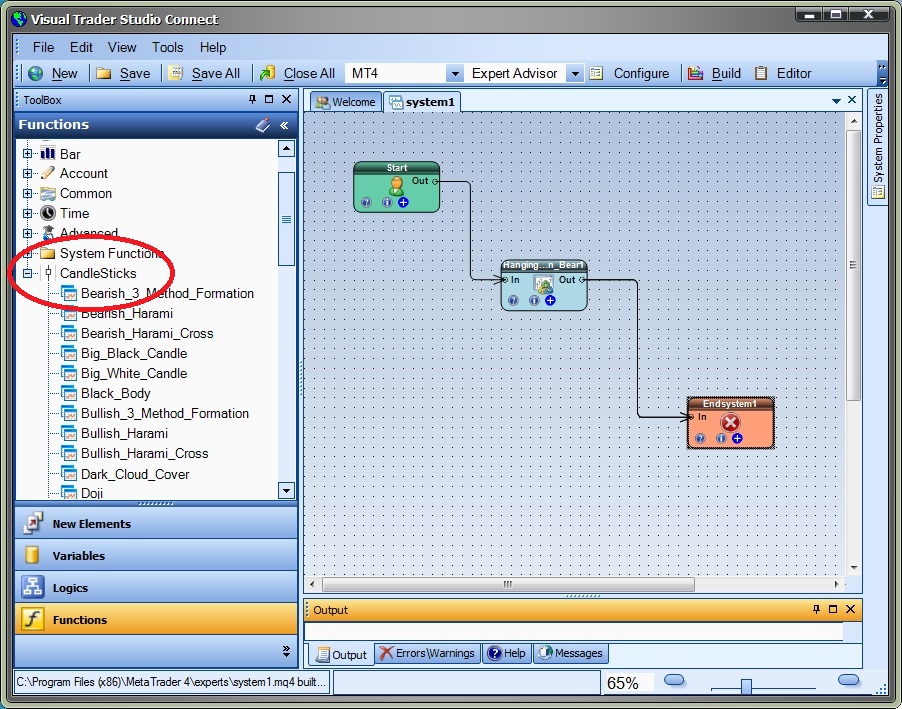Image resolution: width=902 pixels, height=709 pixels.
Task: Click the info icon on Start block
Action: pyautogui.click(x=387, y=202)
